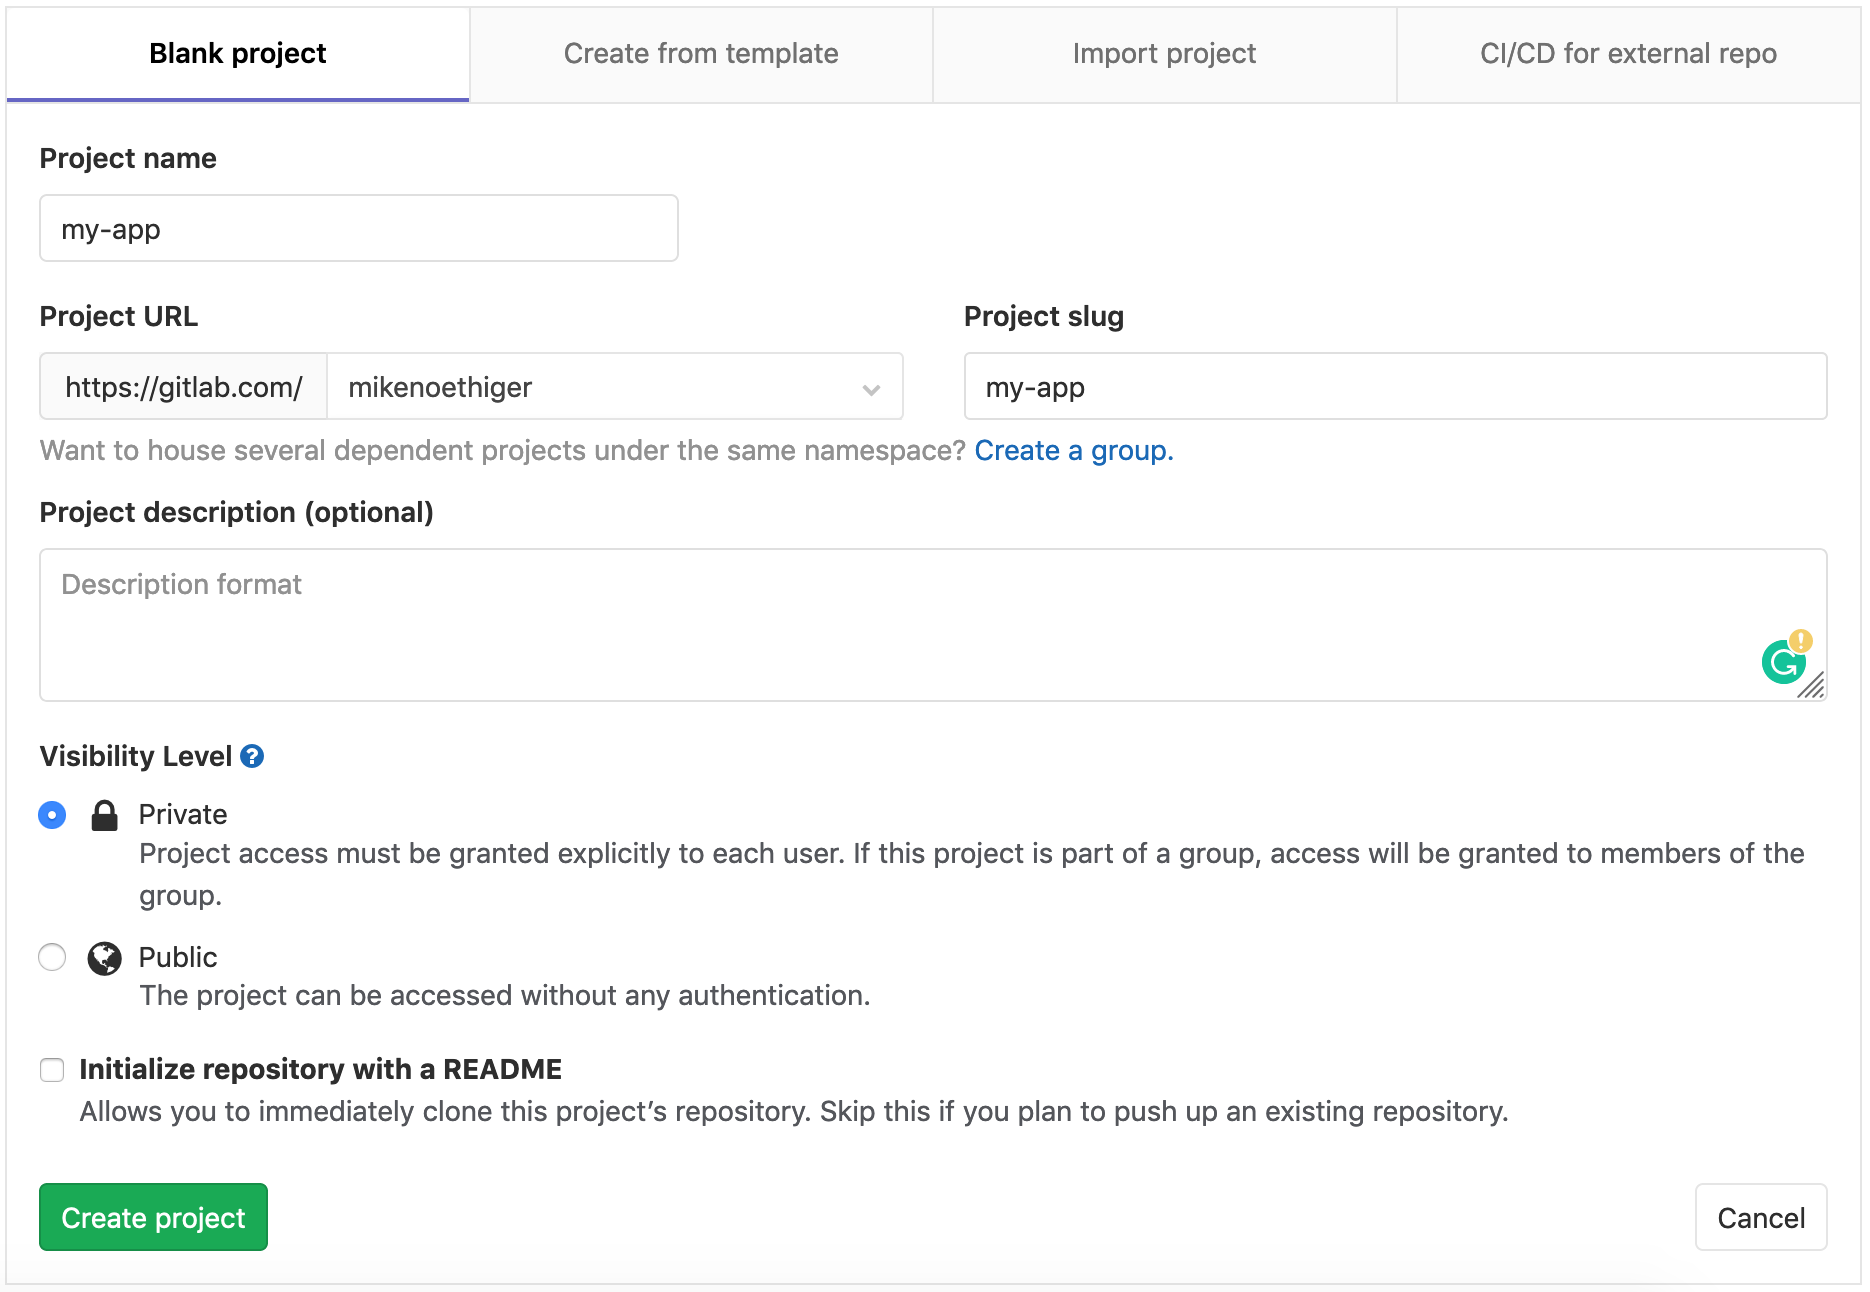
Task: Expand the mikenoethiger URL selector
Action: (x=868, y=387)
